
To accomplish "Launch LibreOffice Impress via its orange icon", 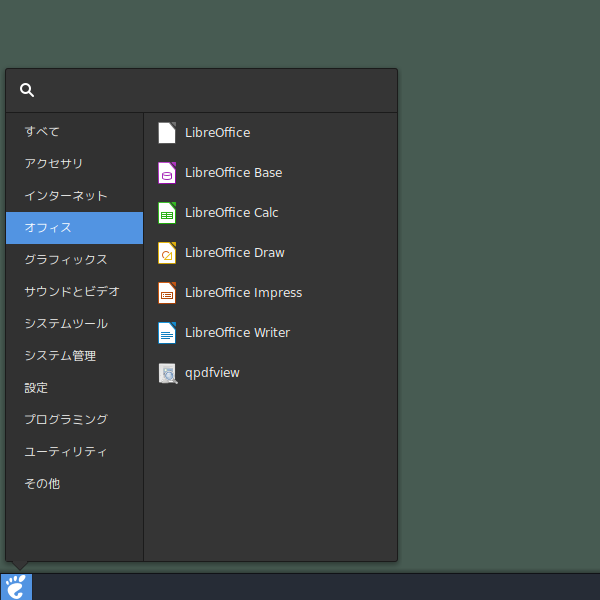I will coord(167,293).
